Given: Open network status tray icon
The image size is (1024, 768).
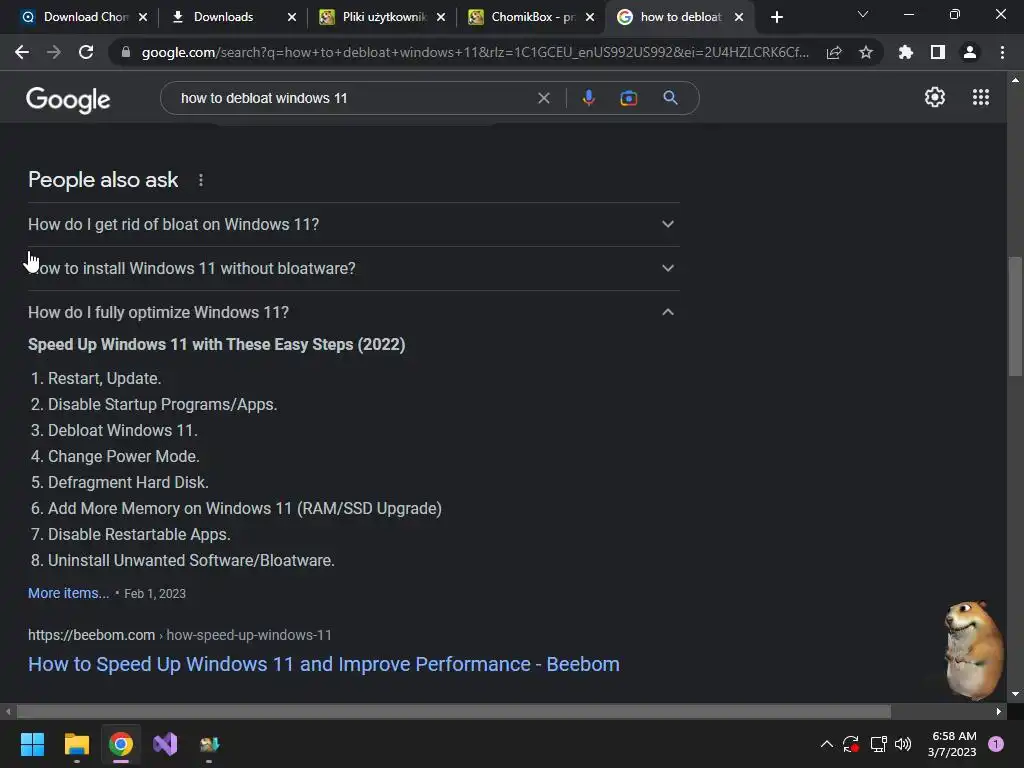Looking at the screenshot, I should click(878, 744).
